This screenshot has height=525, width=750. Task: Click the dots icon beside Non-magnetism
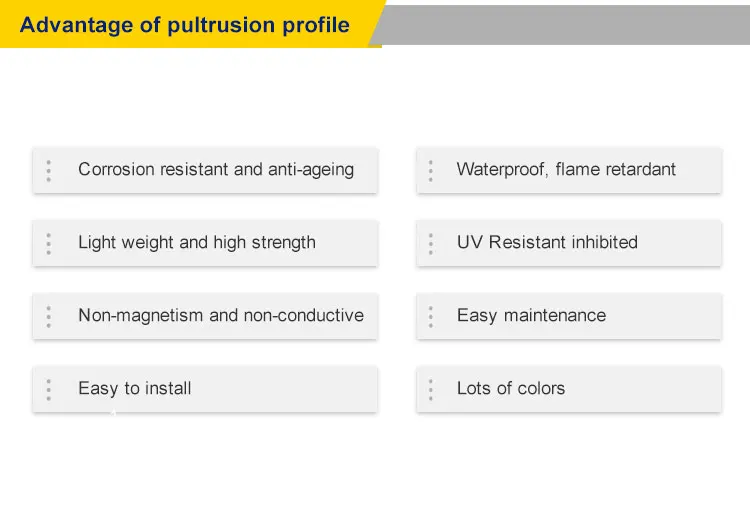48,317
